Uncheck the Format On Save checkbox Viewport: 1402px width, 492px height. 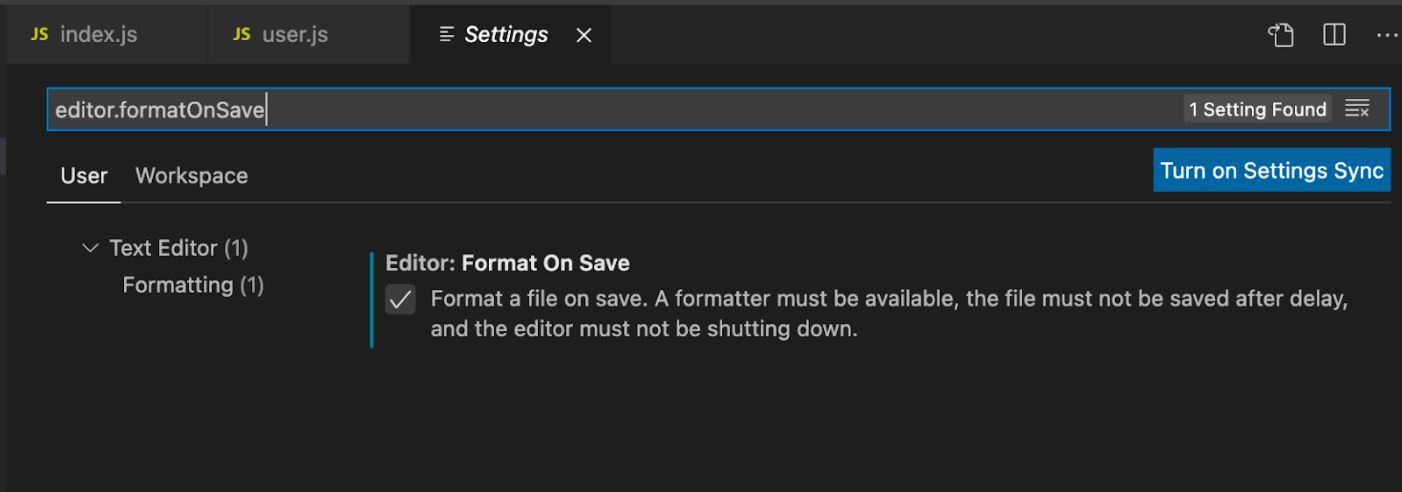point(400,299)
